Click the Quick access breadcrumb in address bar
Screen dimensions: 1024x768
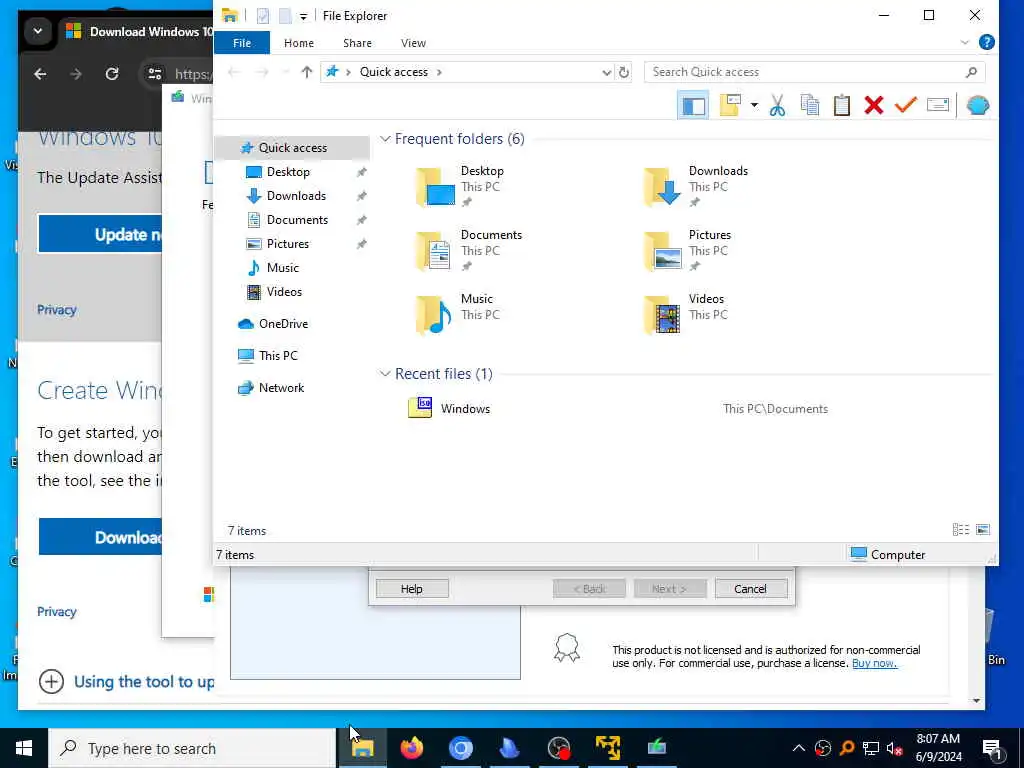(394, 72)
